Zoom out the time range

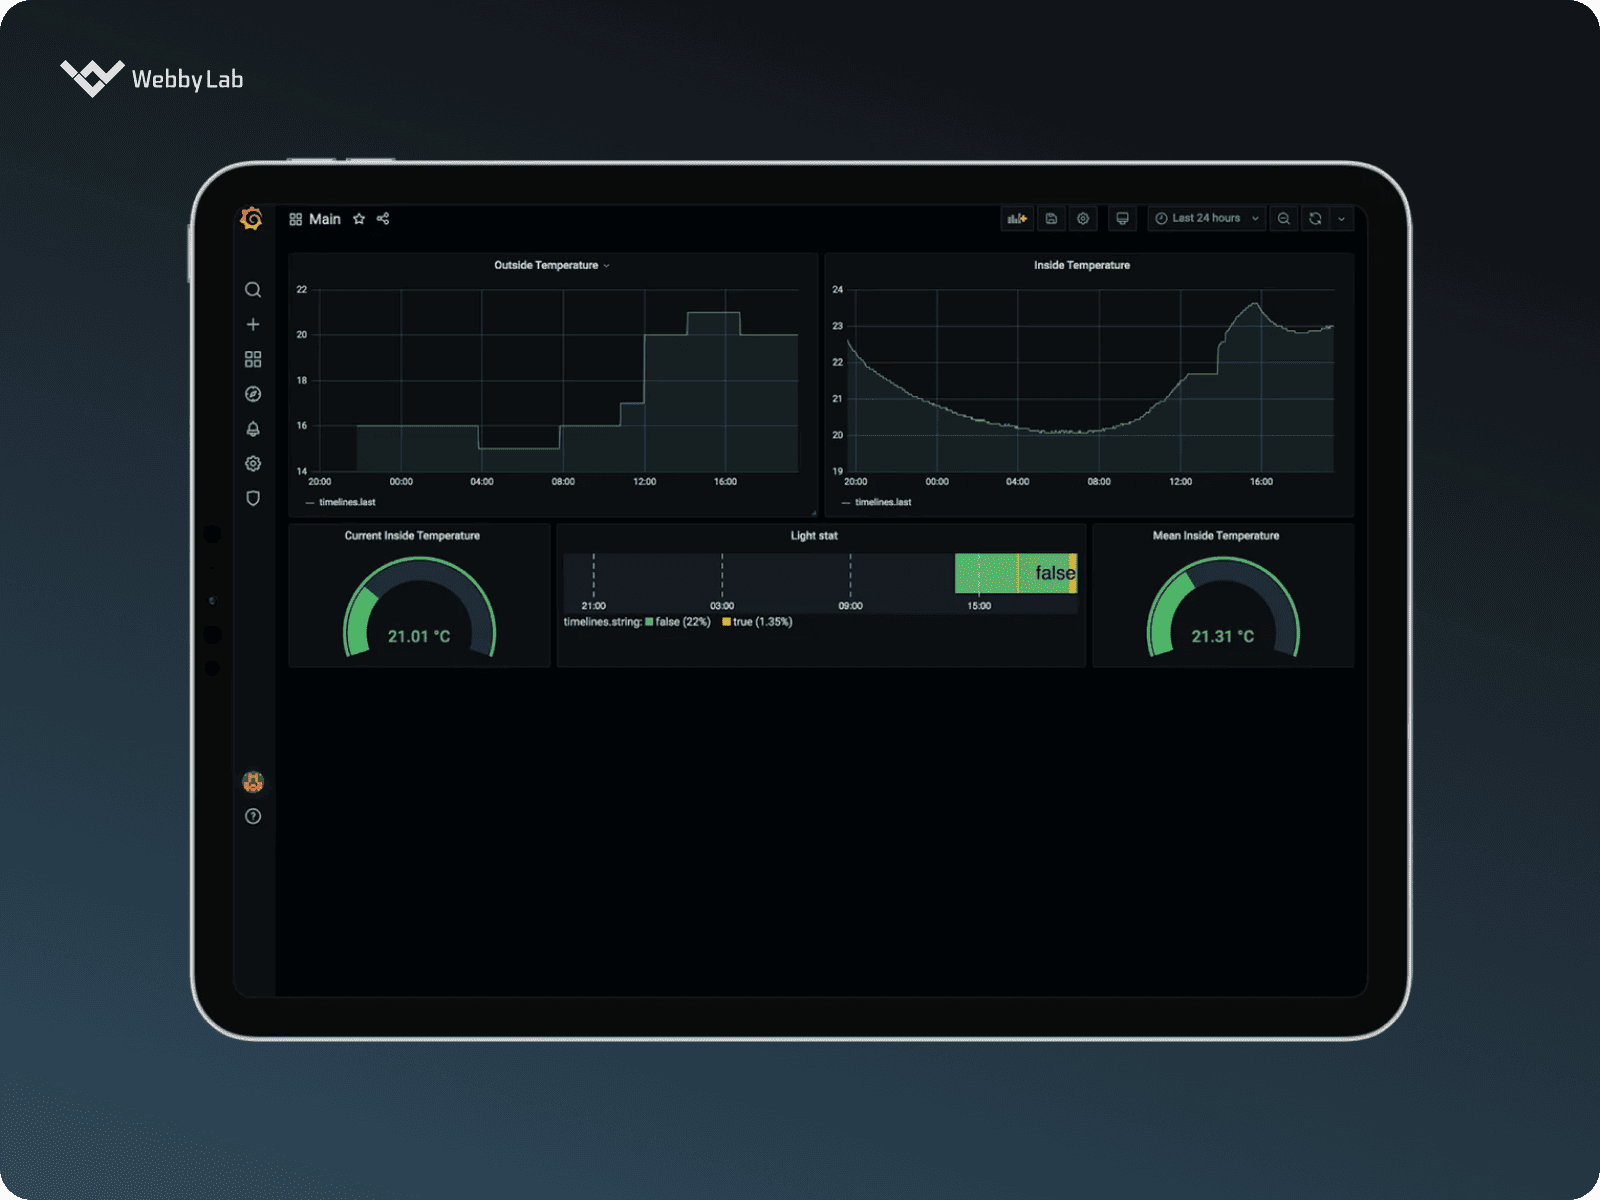coord(1284,218)
